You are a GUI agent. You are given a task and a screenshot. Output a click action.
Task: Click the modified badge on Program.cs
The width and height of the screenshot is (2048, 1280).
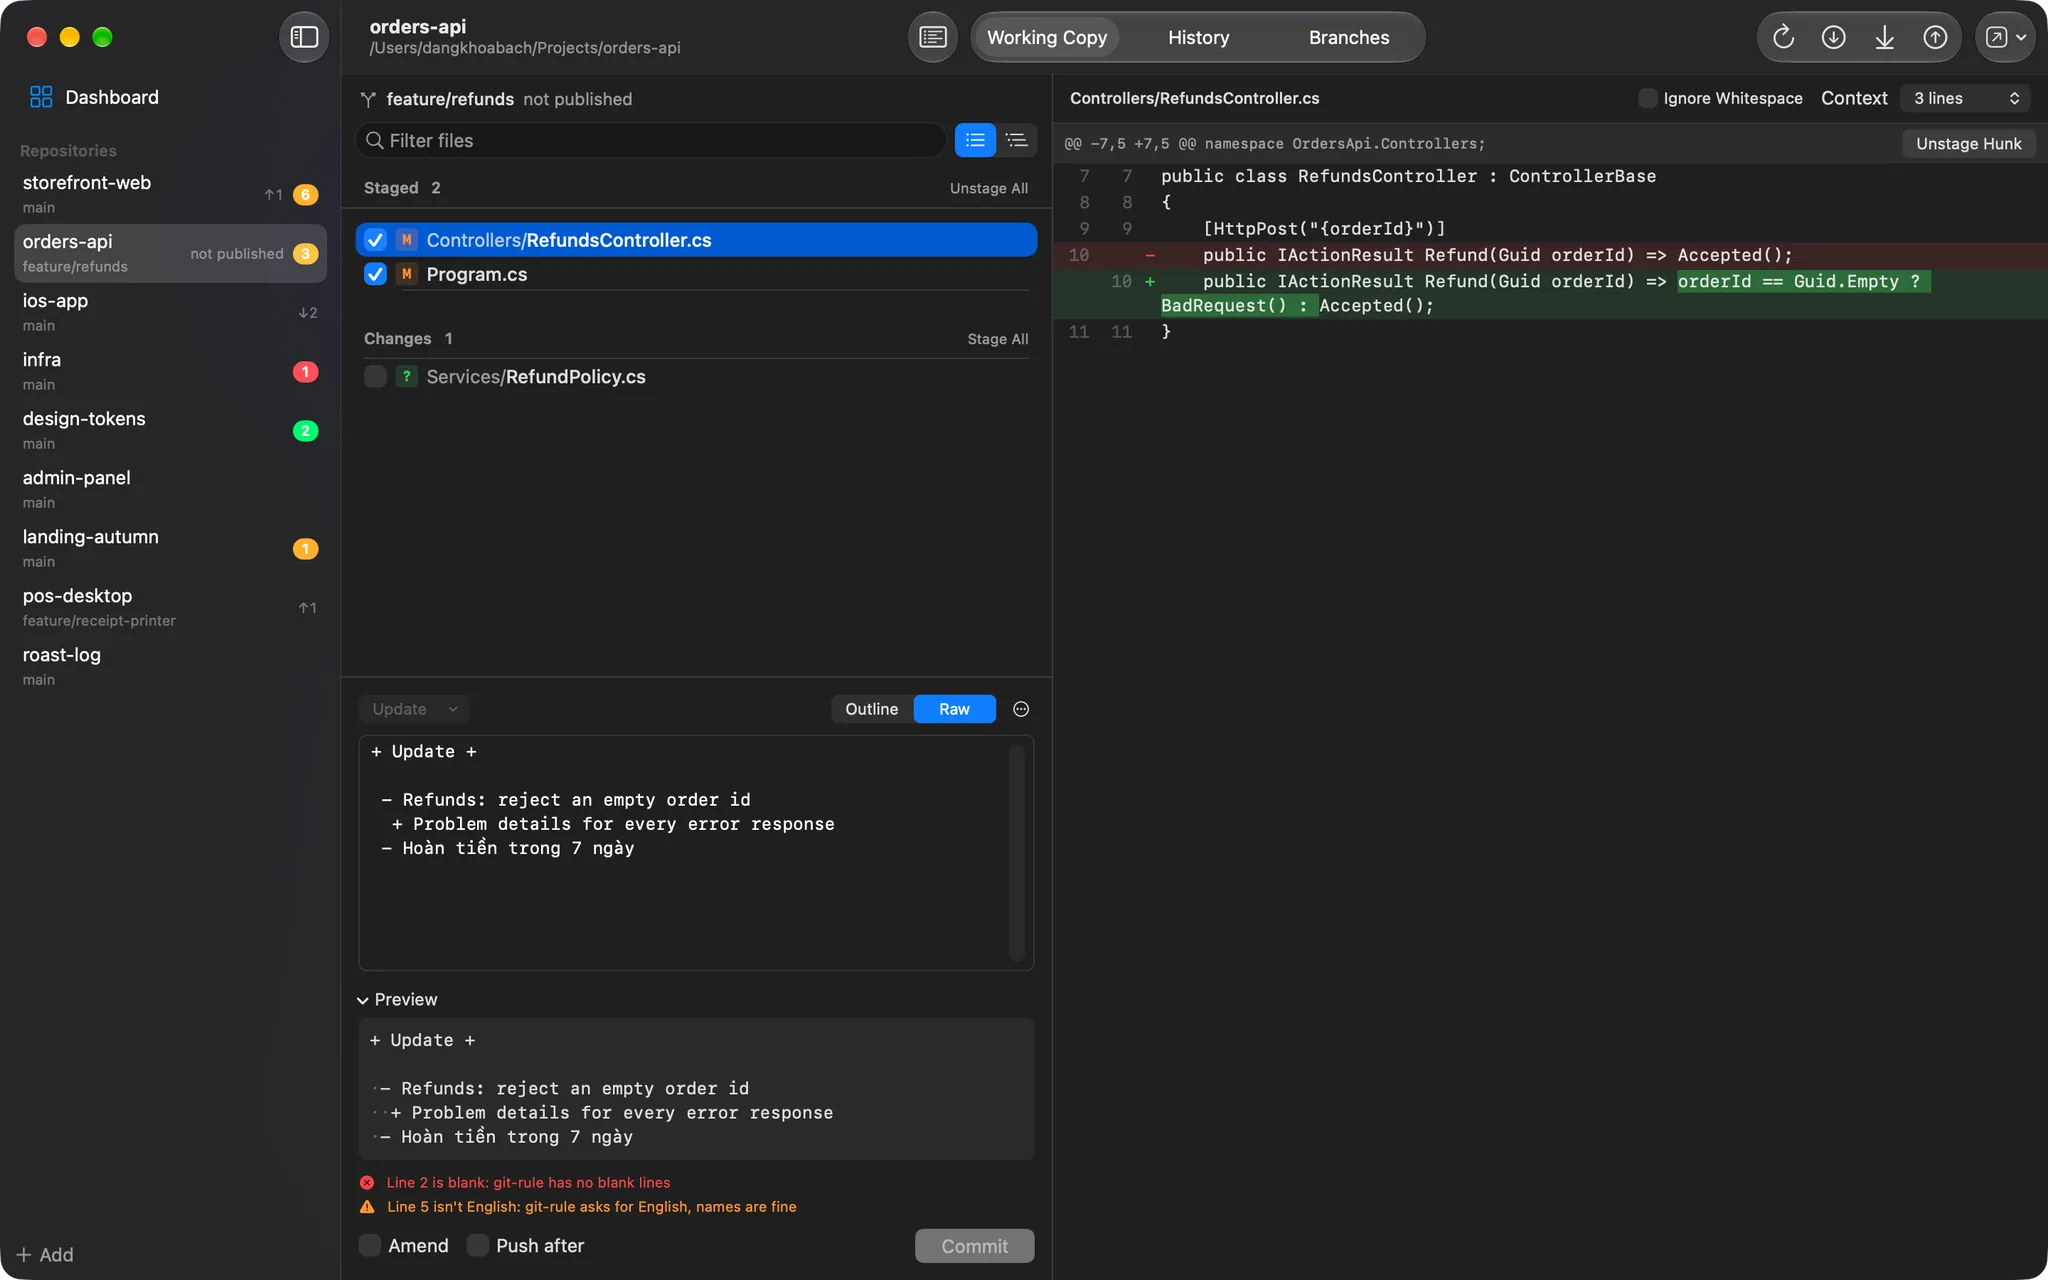[x=406, y=274]
